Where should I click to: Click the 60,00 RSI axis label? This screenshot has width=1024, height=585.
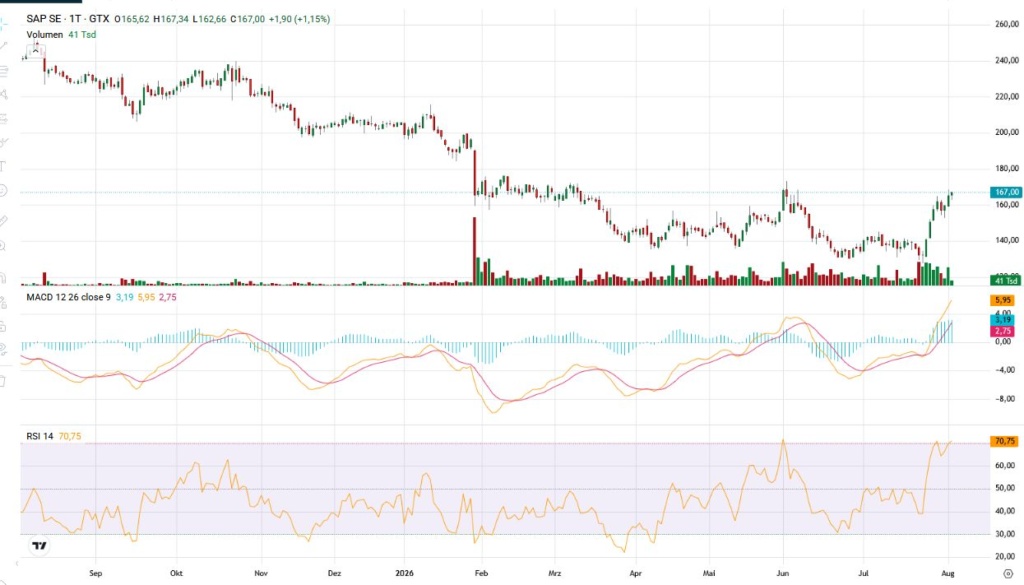click(1005, 466)
